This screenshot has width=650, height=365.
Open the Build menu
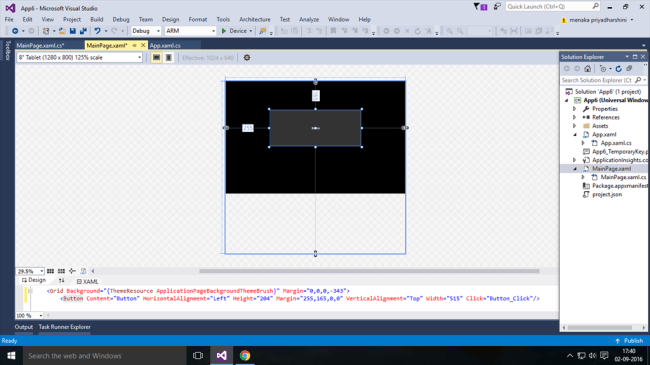[97, 19]
